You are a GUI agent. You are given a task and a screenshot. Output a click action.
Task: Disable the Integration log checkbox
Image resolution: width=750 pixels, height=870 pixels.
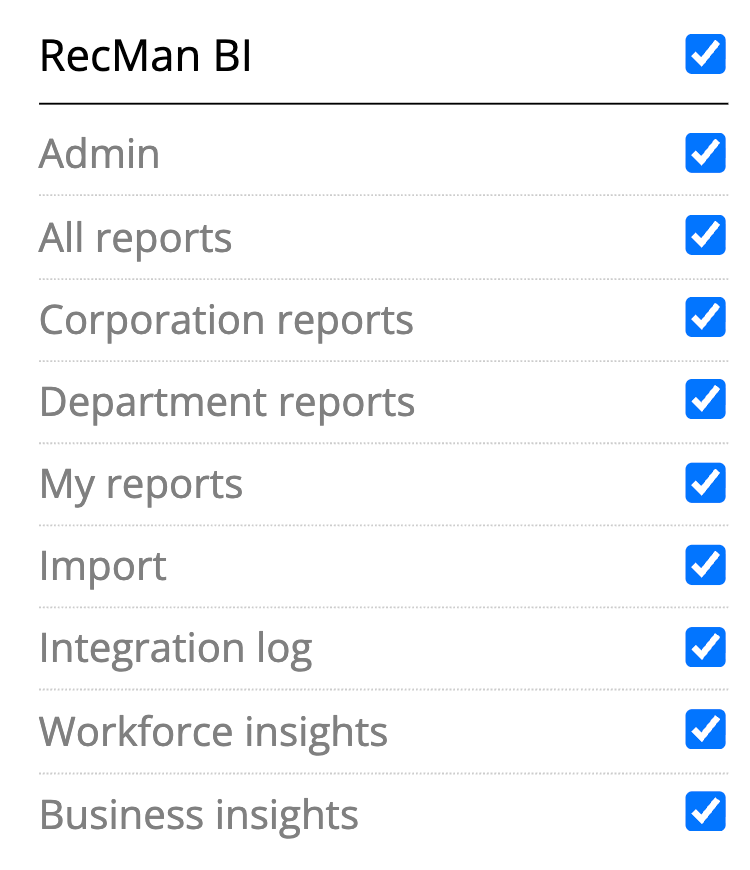tap(705, 646)
